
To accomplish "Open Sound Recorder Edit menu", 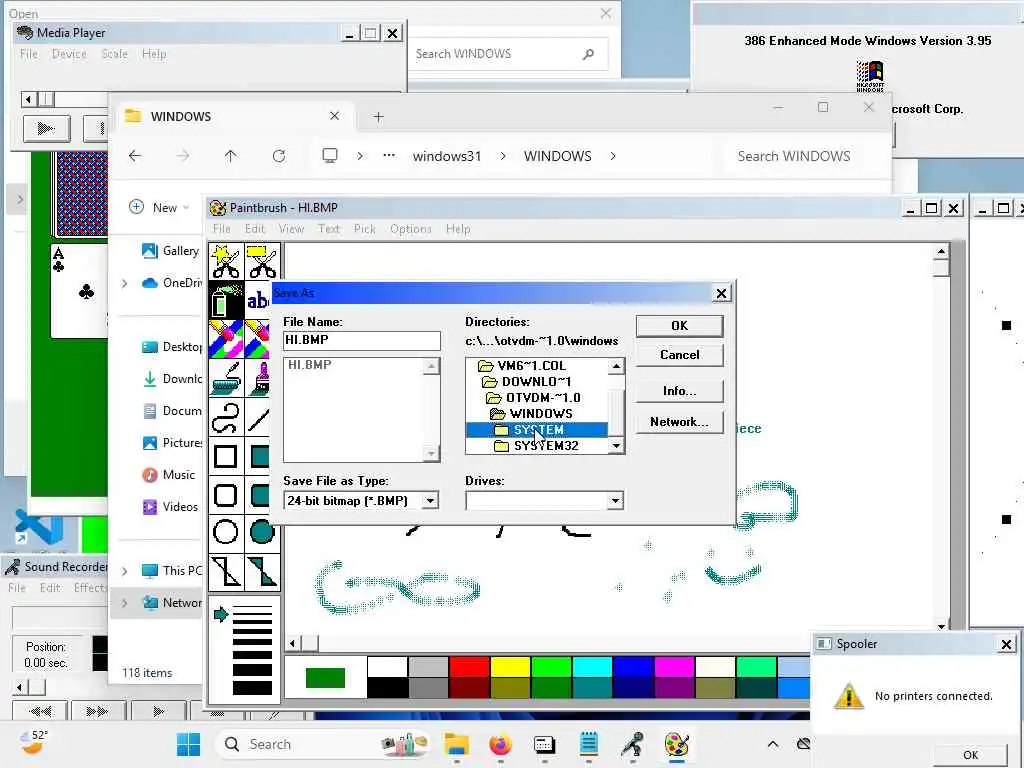I will (x=50, y=588).
